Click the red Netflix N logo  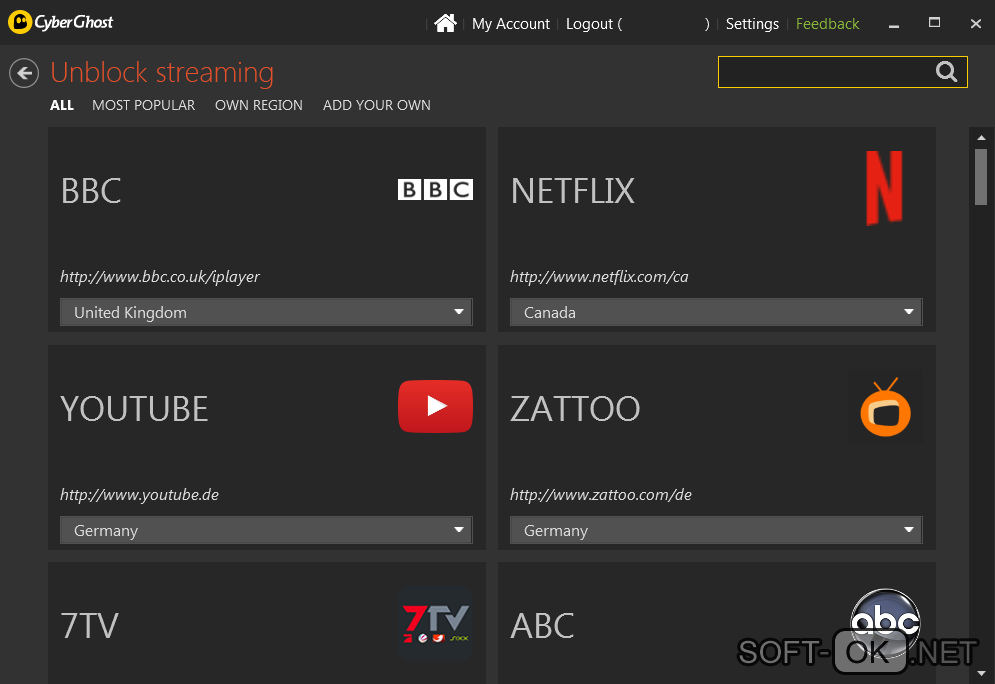coord(885,188)
